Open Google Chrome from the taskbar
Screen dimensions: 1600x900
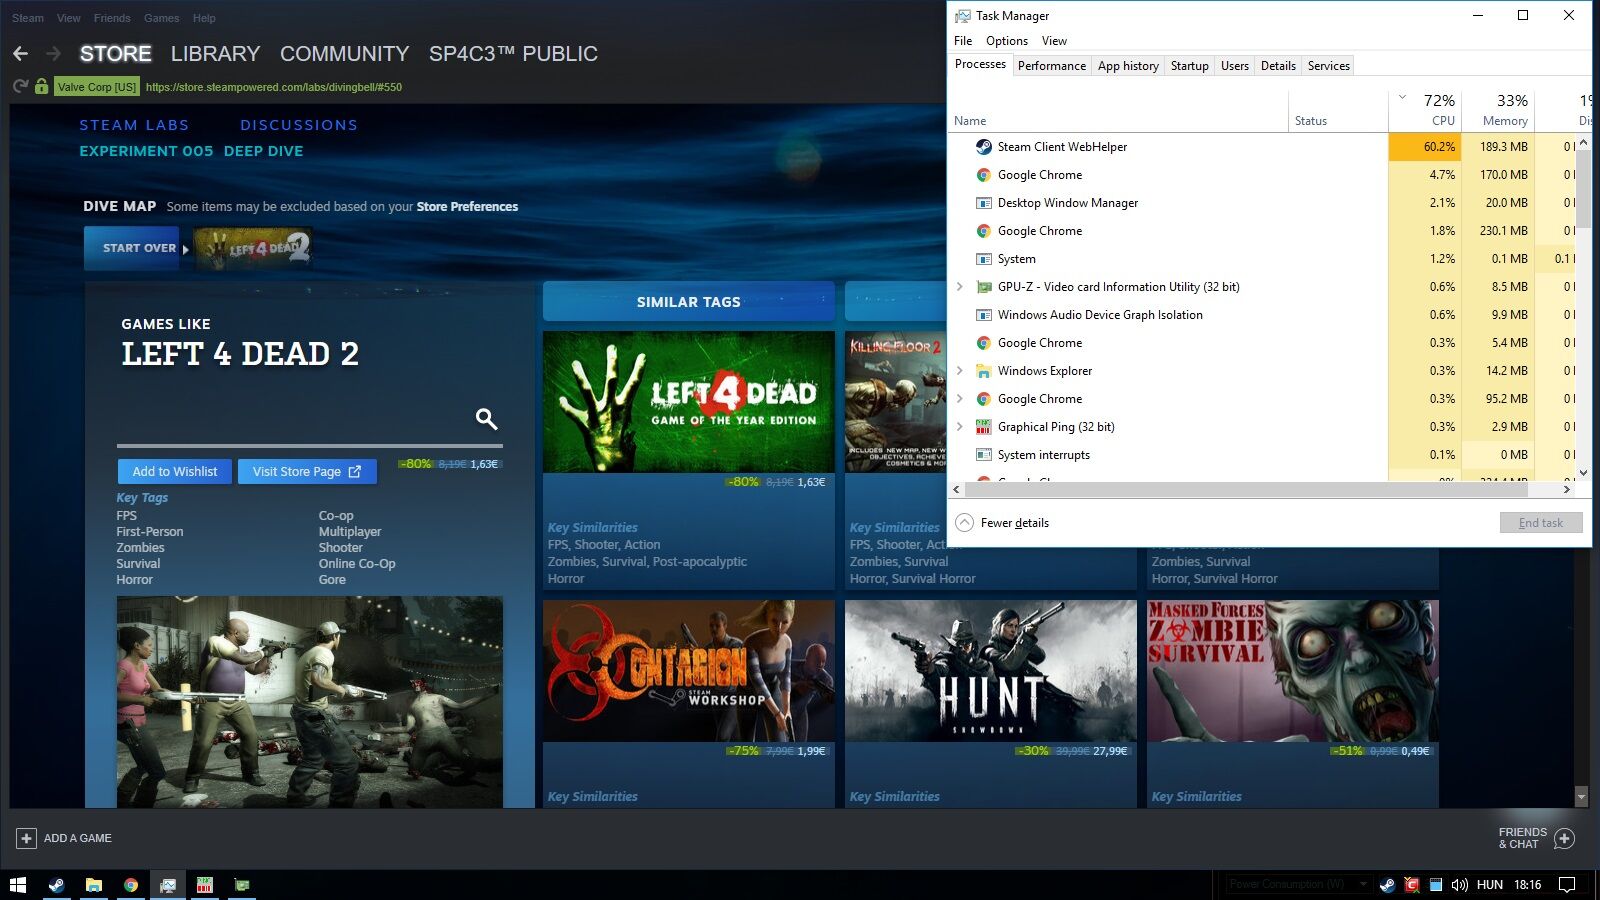(x=131, y=885)
